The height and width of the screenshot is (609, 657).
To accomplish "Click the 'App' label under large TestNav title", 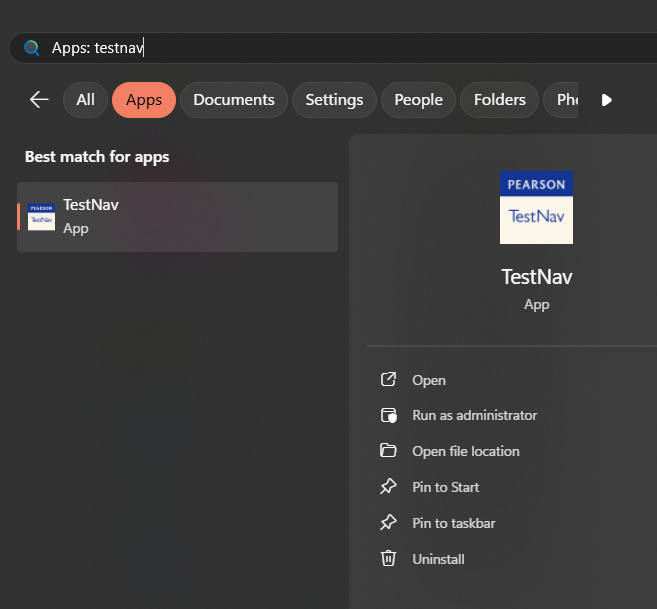I will (536, 305).
